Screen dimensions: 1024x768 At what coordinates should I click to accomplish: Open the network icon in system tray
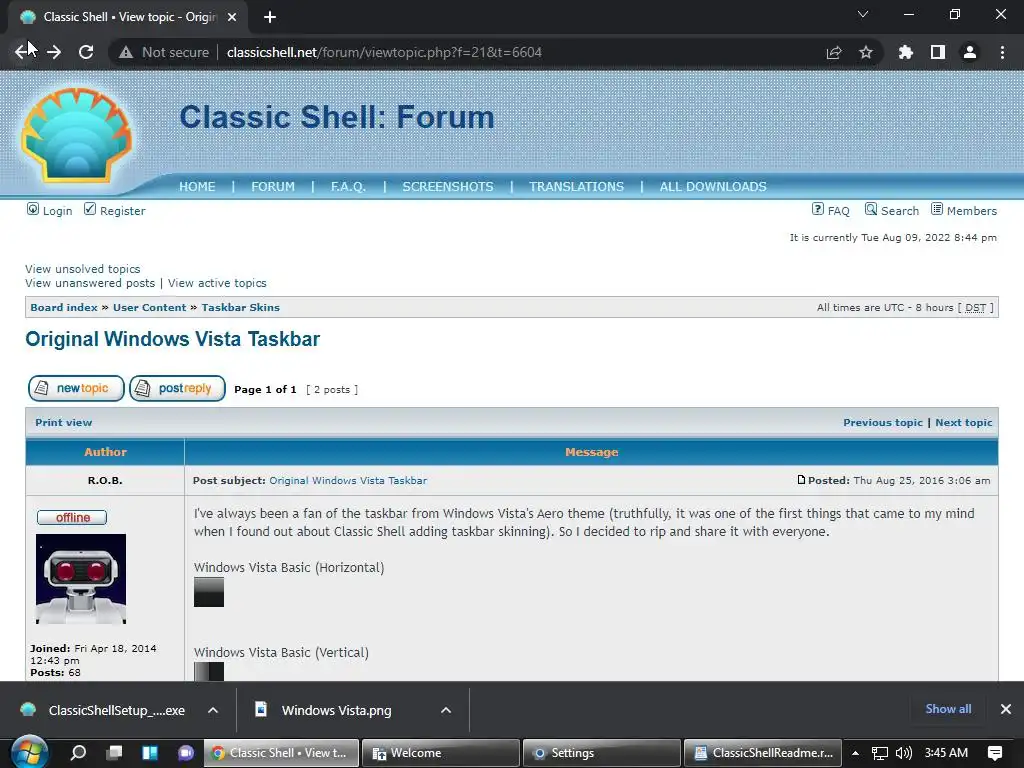880,753
